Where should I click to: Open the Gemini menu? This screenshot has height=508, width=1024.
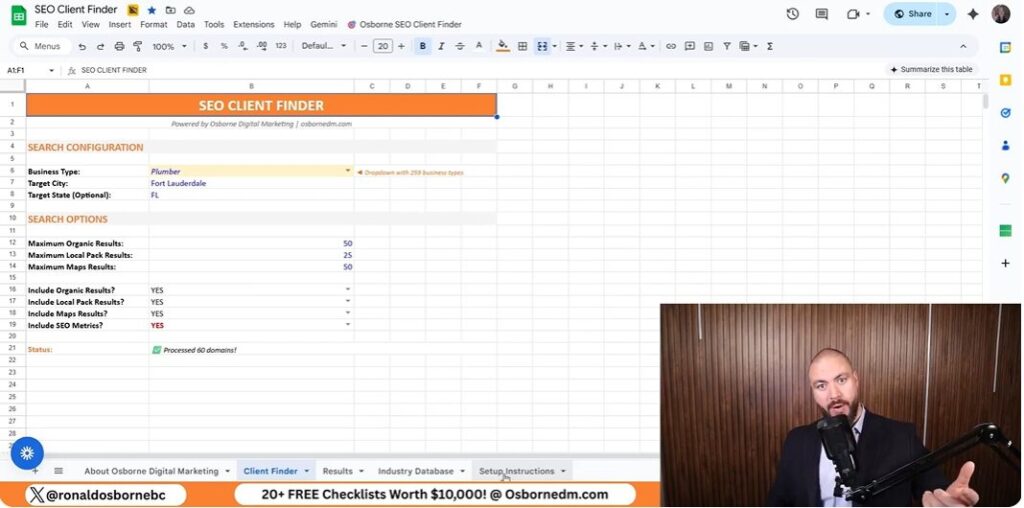[x=323, y=25]
